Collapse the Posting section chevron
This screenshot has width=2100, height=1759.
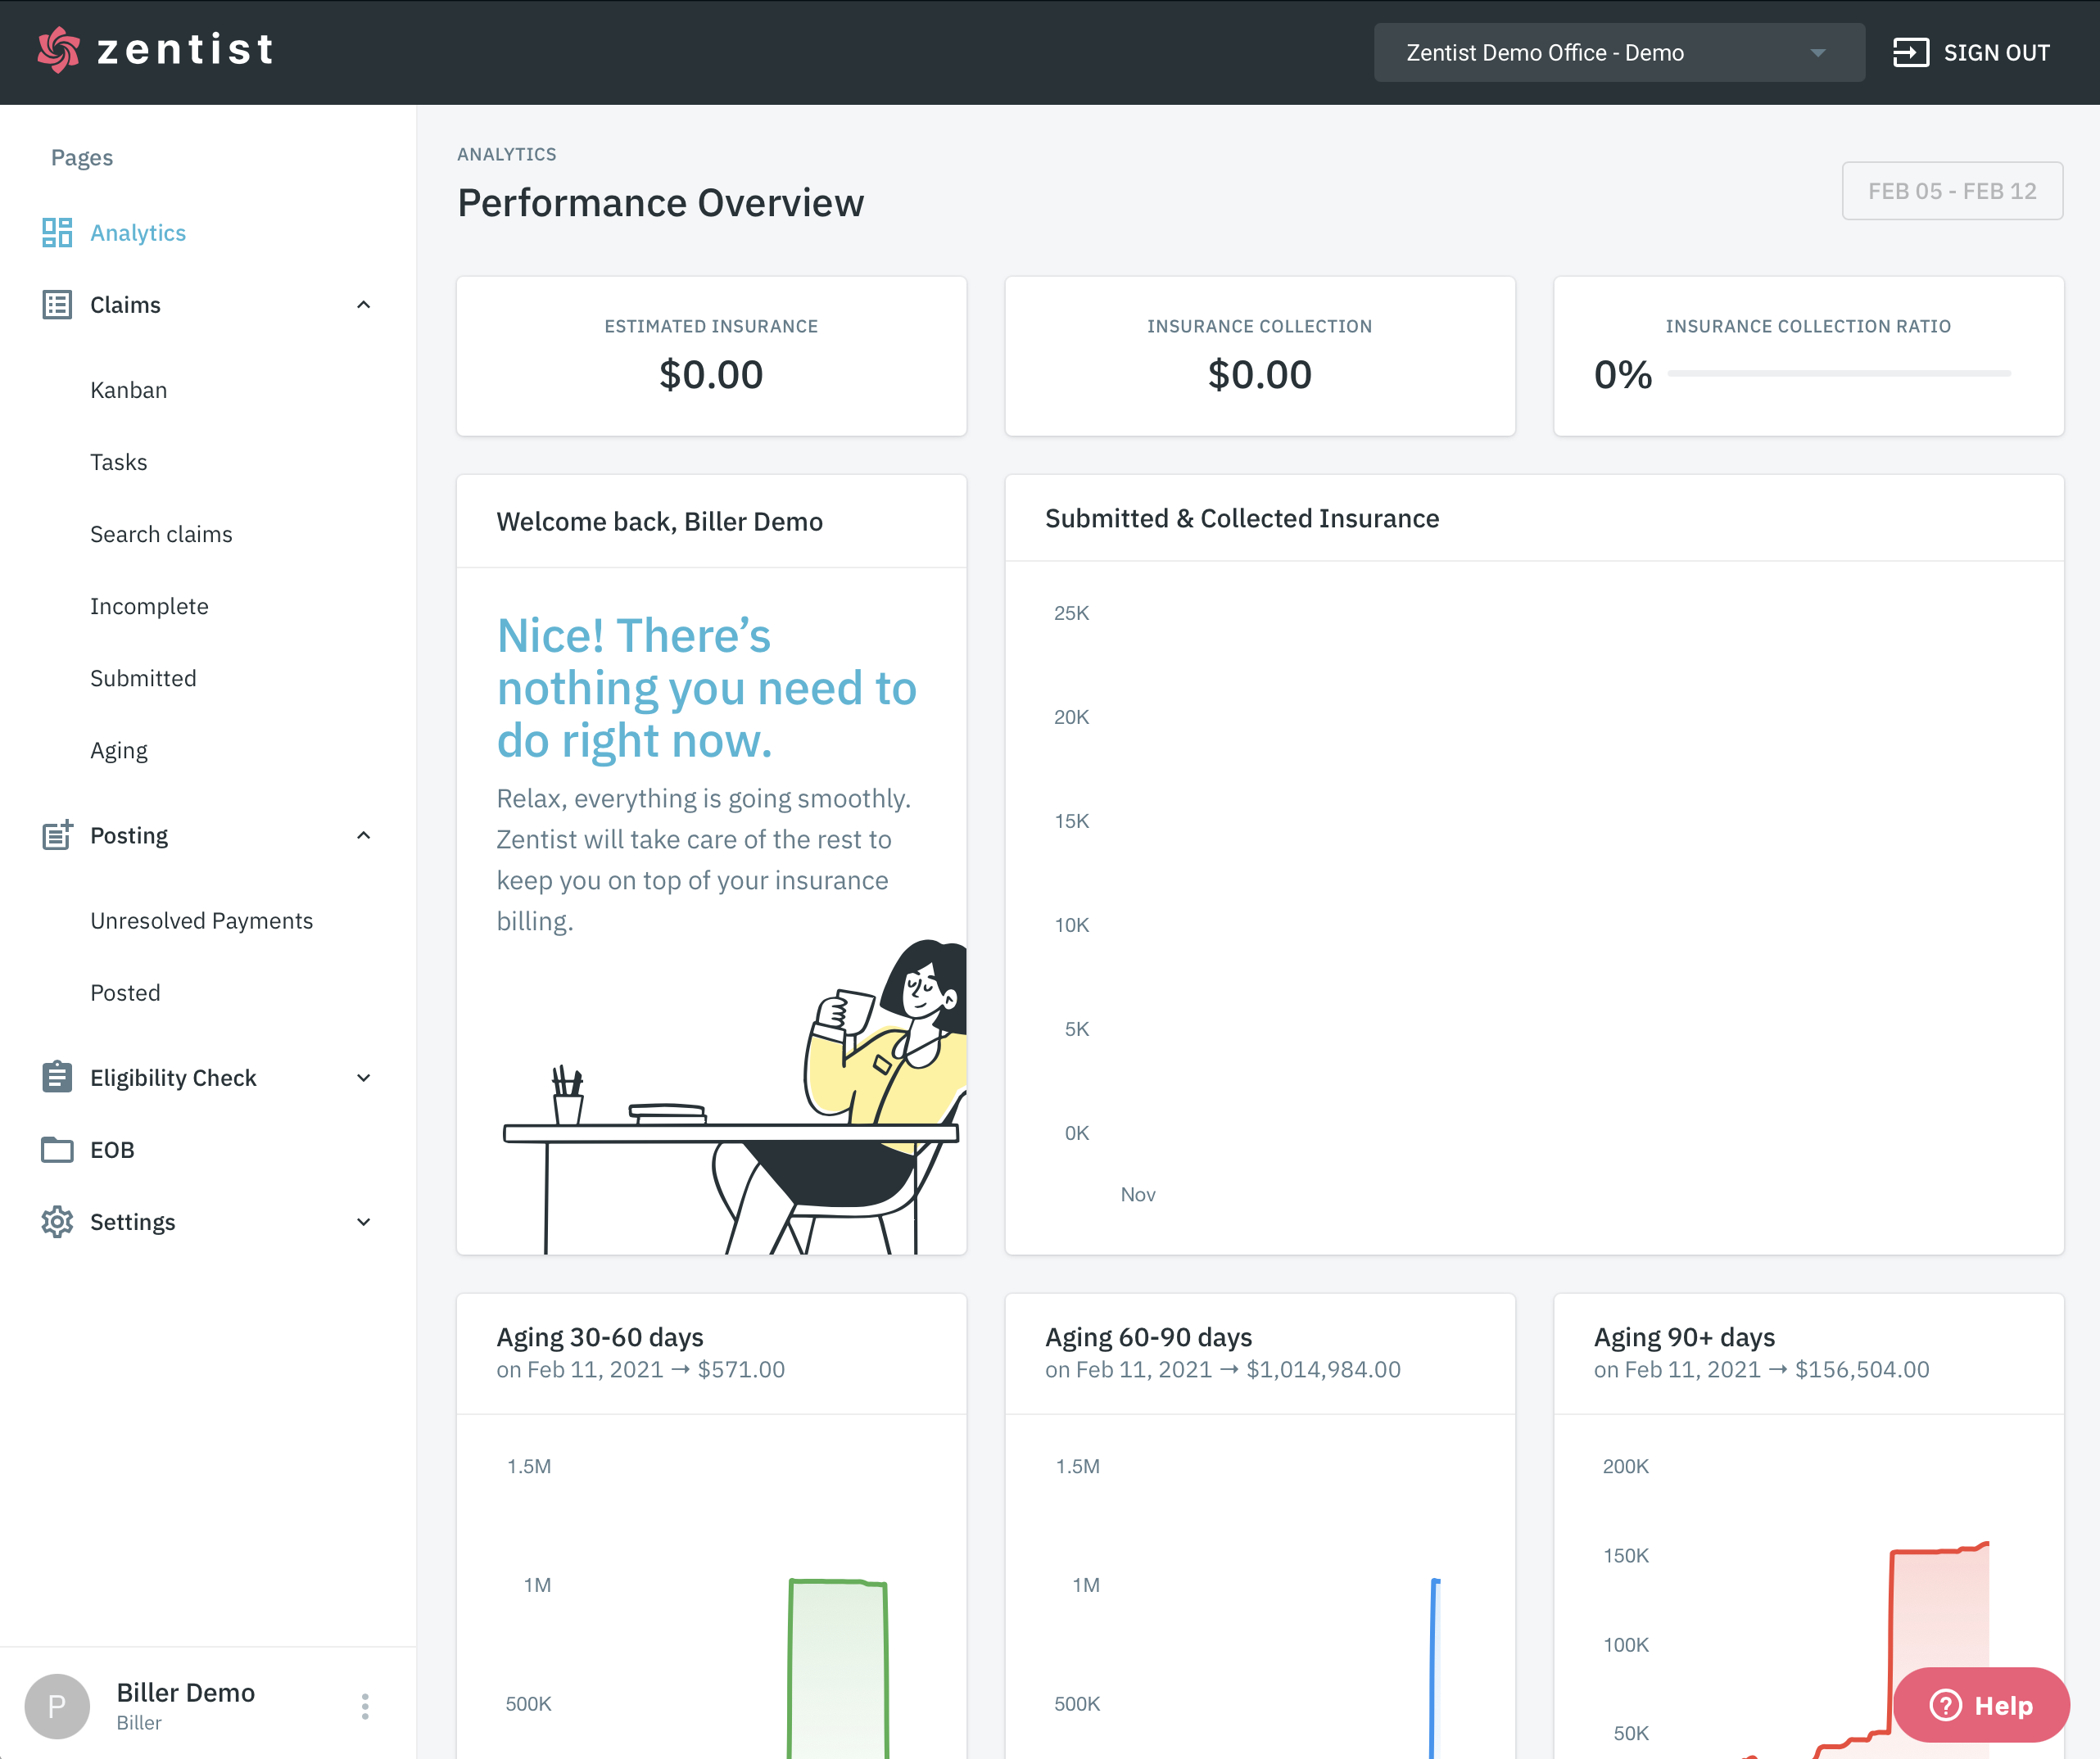pyautogui.click(x=364, y=835)
